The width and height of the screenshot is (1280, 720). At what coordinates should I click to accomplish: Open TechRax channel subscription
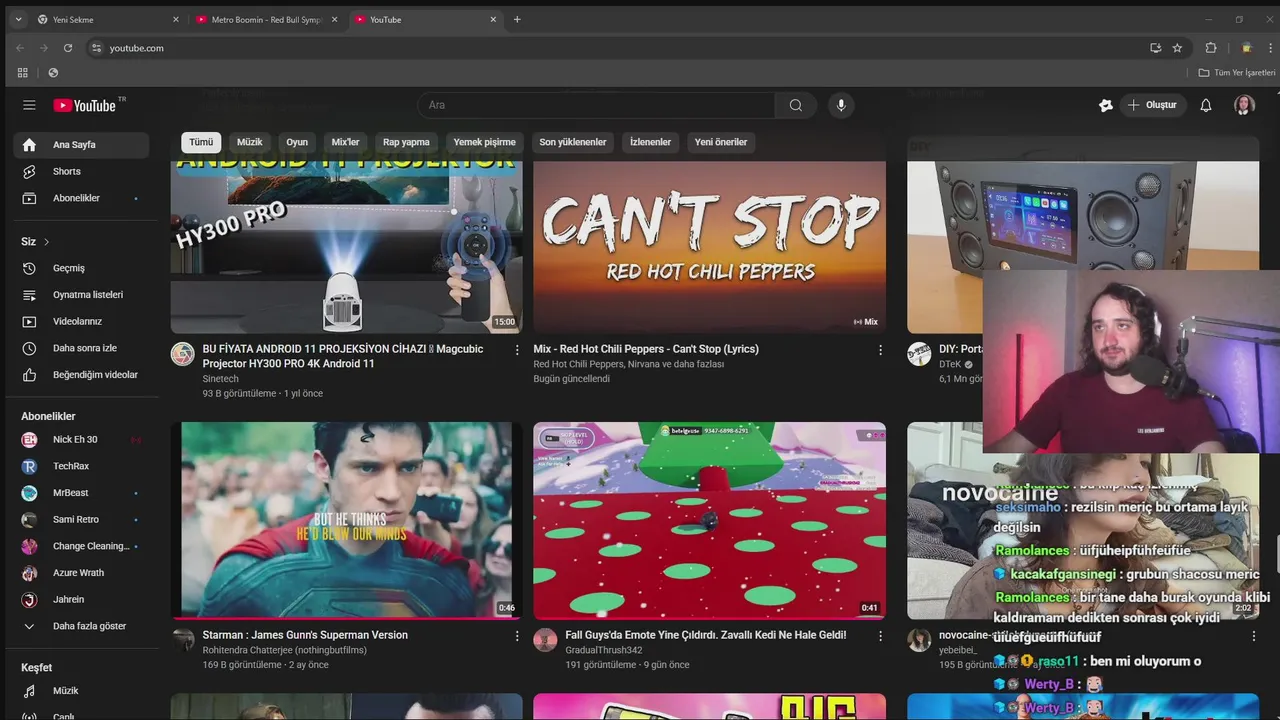(x=81, y=466)
